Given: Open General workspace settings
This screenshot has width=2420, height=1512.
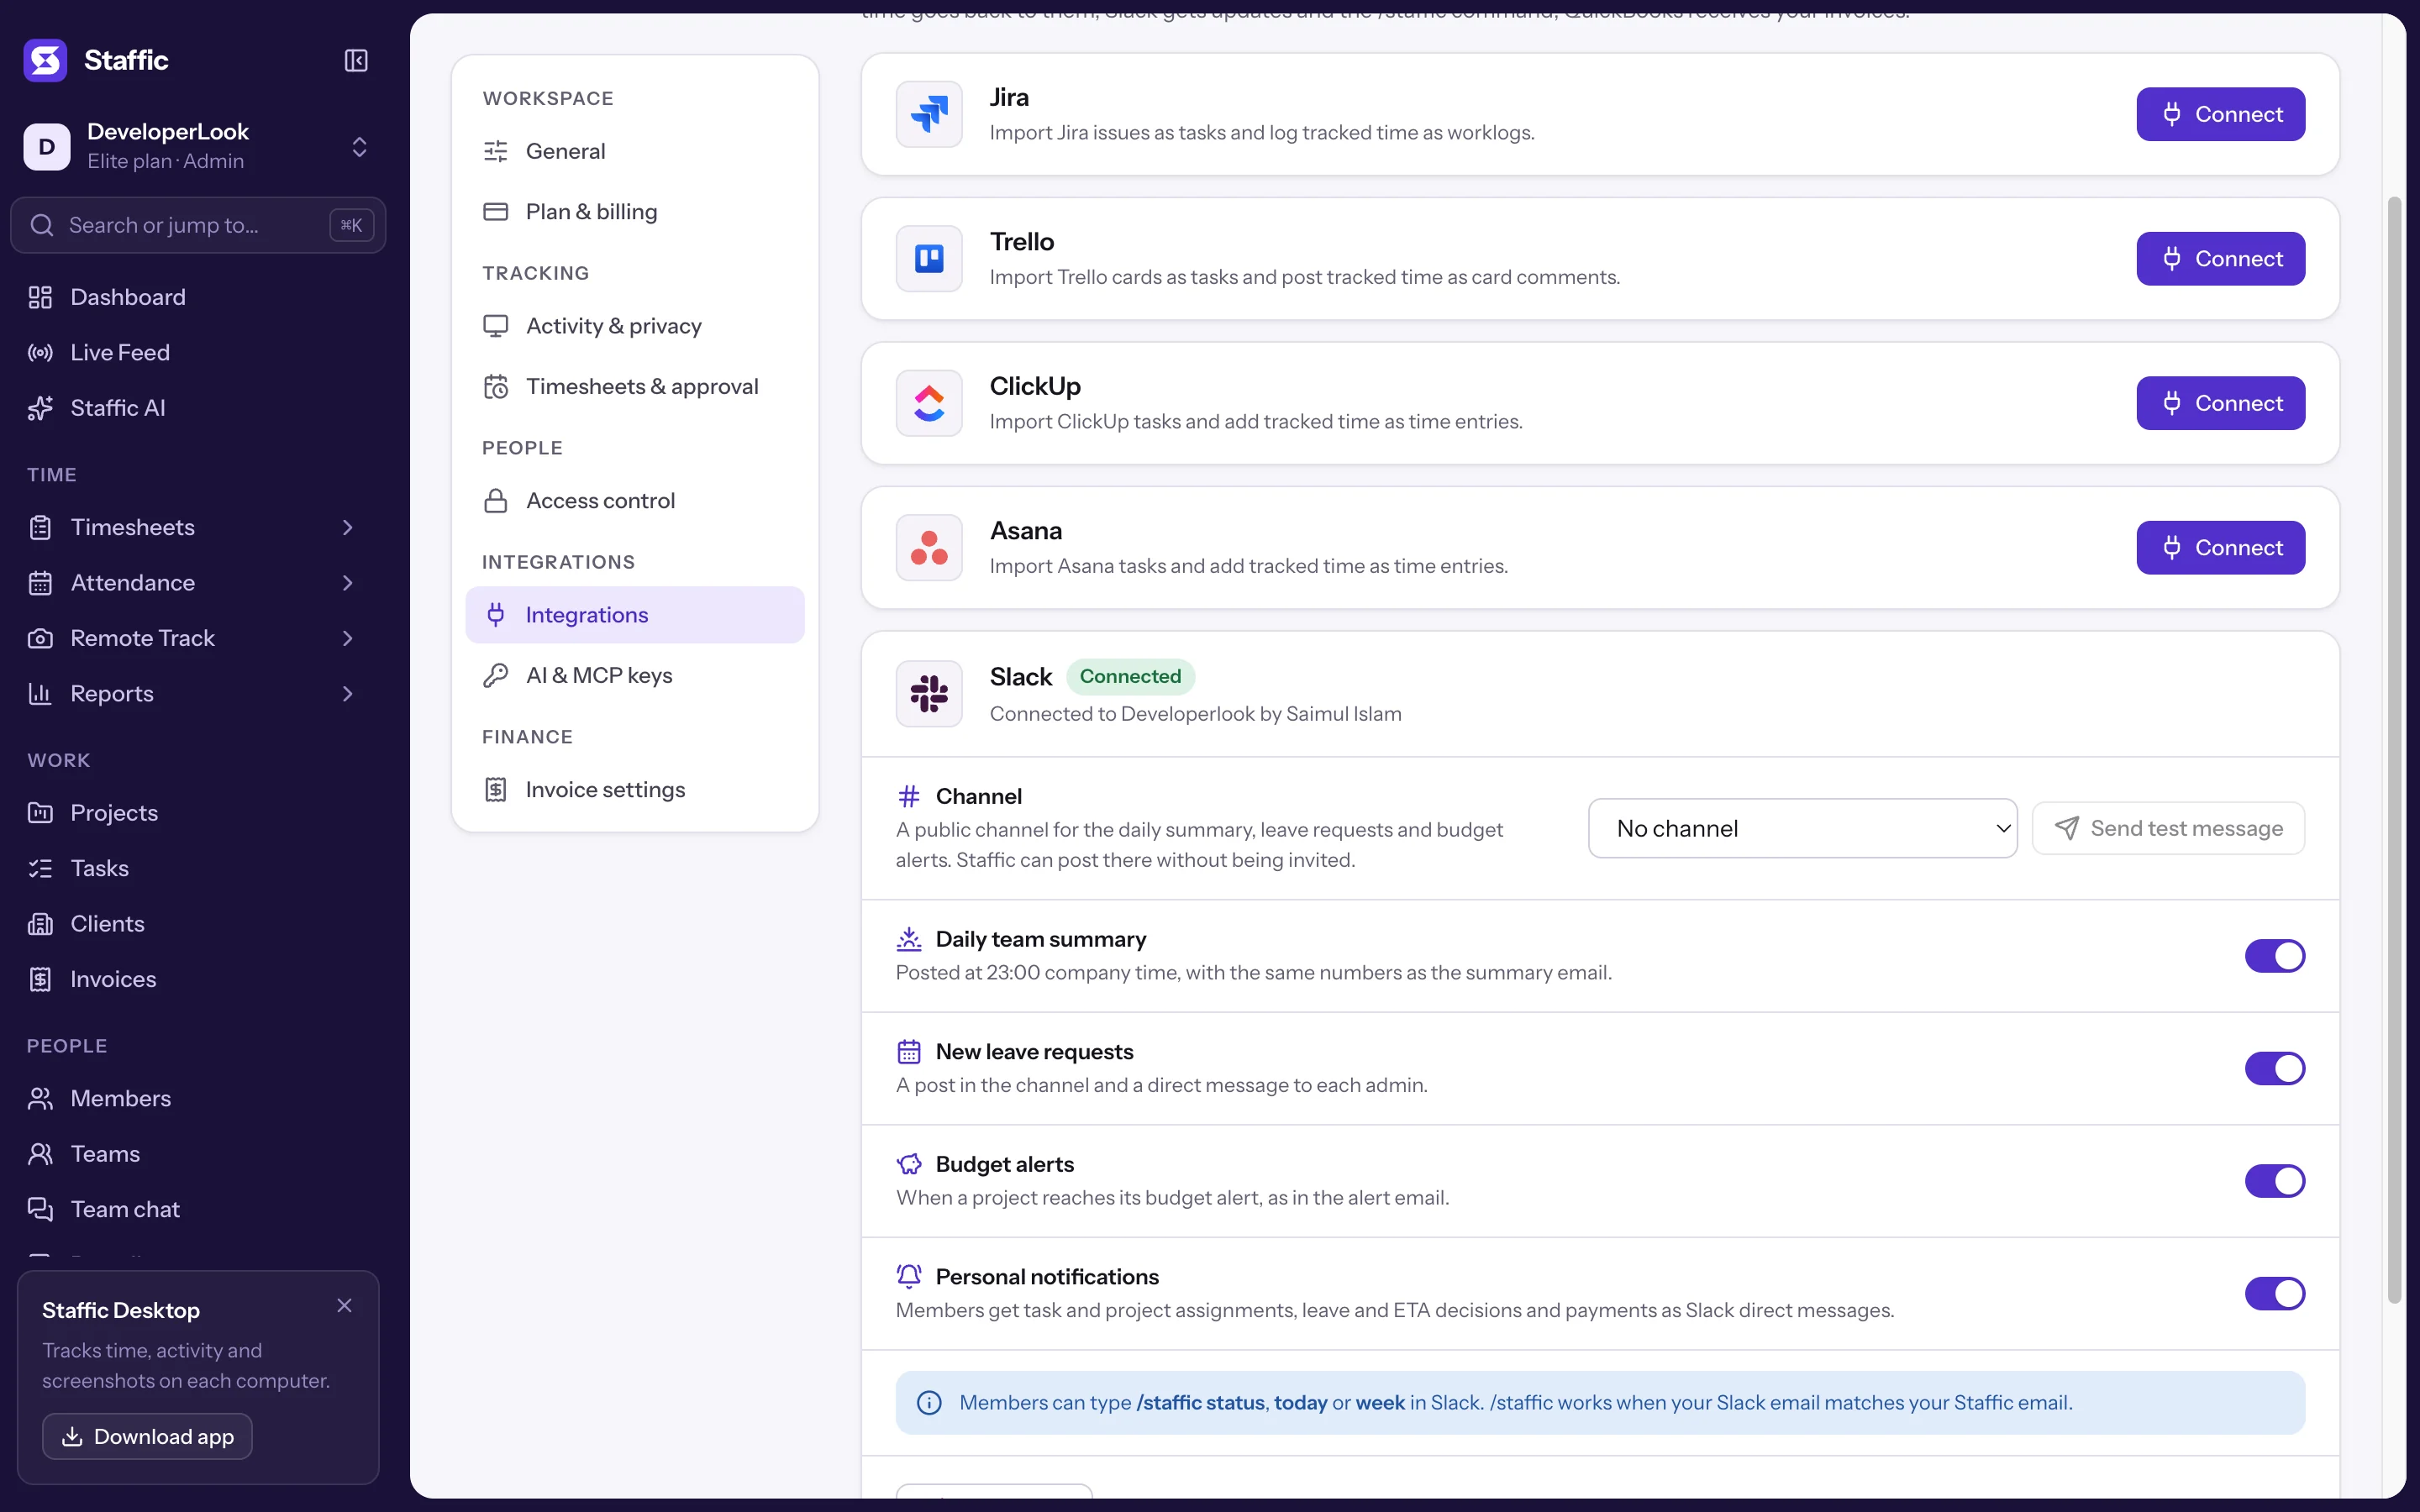Looking at the screenshot, I should coord(634,151).
